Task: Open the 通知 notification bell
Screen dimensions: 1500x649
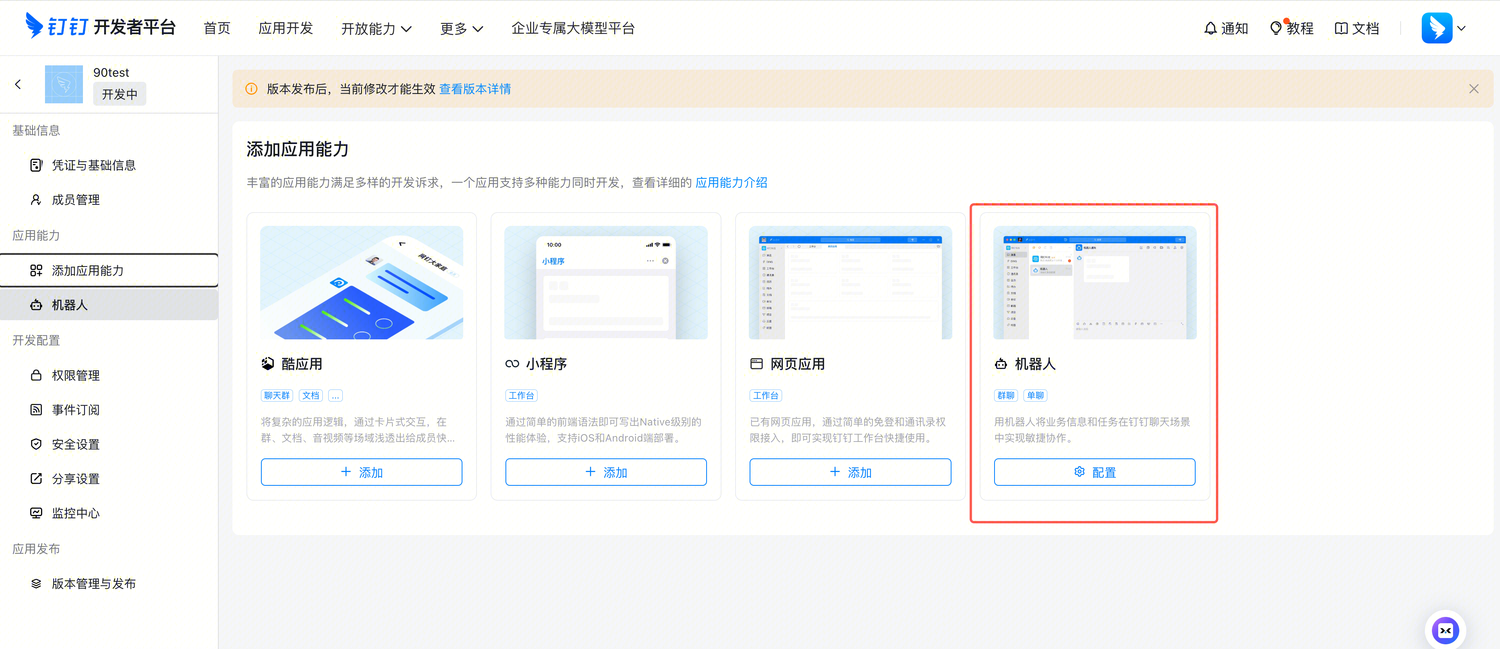Action: [x=1225, y=28]
